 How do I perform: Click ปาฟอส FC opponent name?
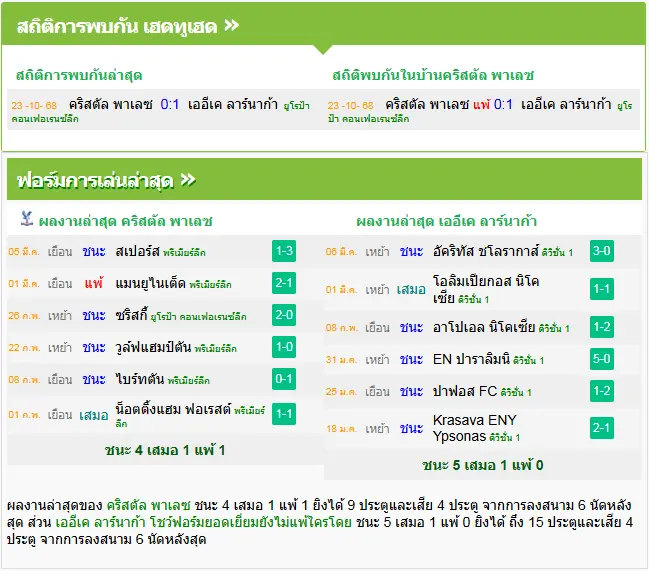465,391
